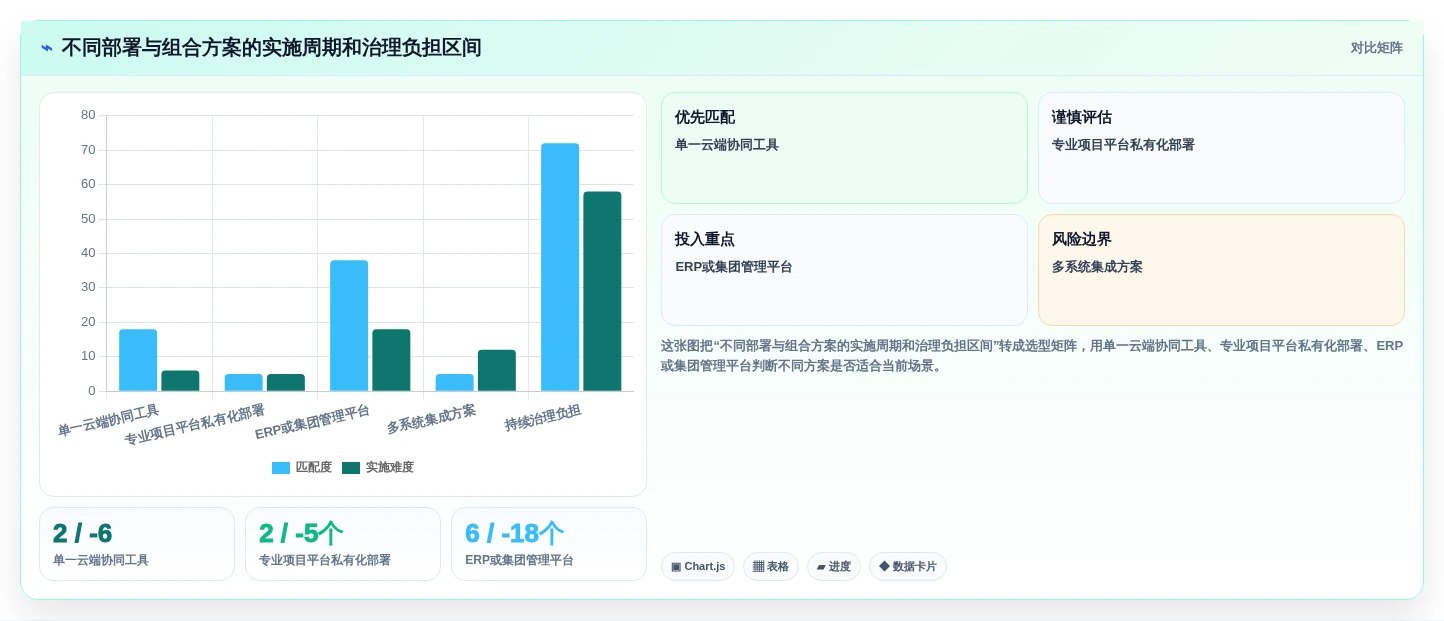Open the 风险边界 matrix card
This screenshot has height=621, width=1444.
[1221, 270]
